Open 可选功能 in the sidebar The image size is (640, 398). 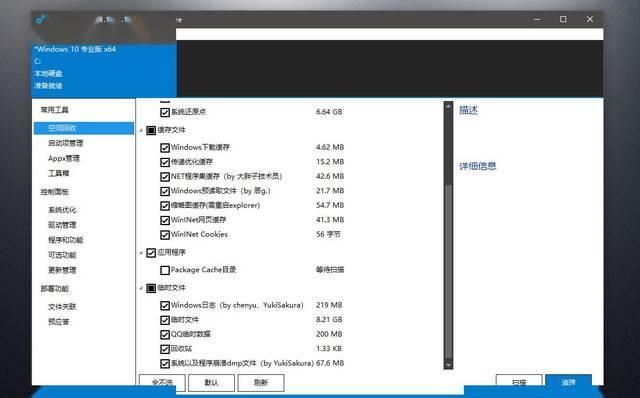[x=62, y=255]
